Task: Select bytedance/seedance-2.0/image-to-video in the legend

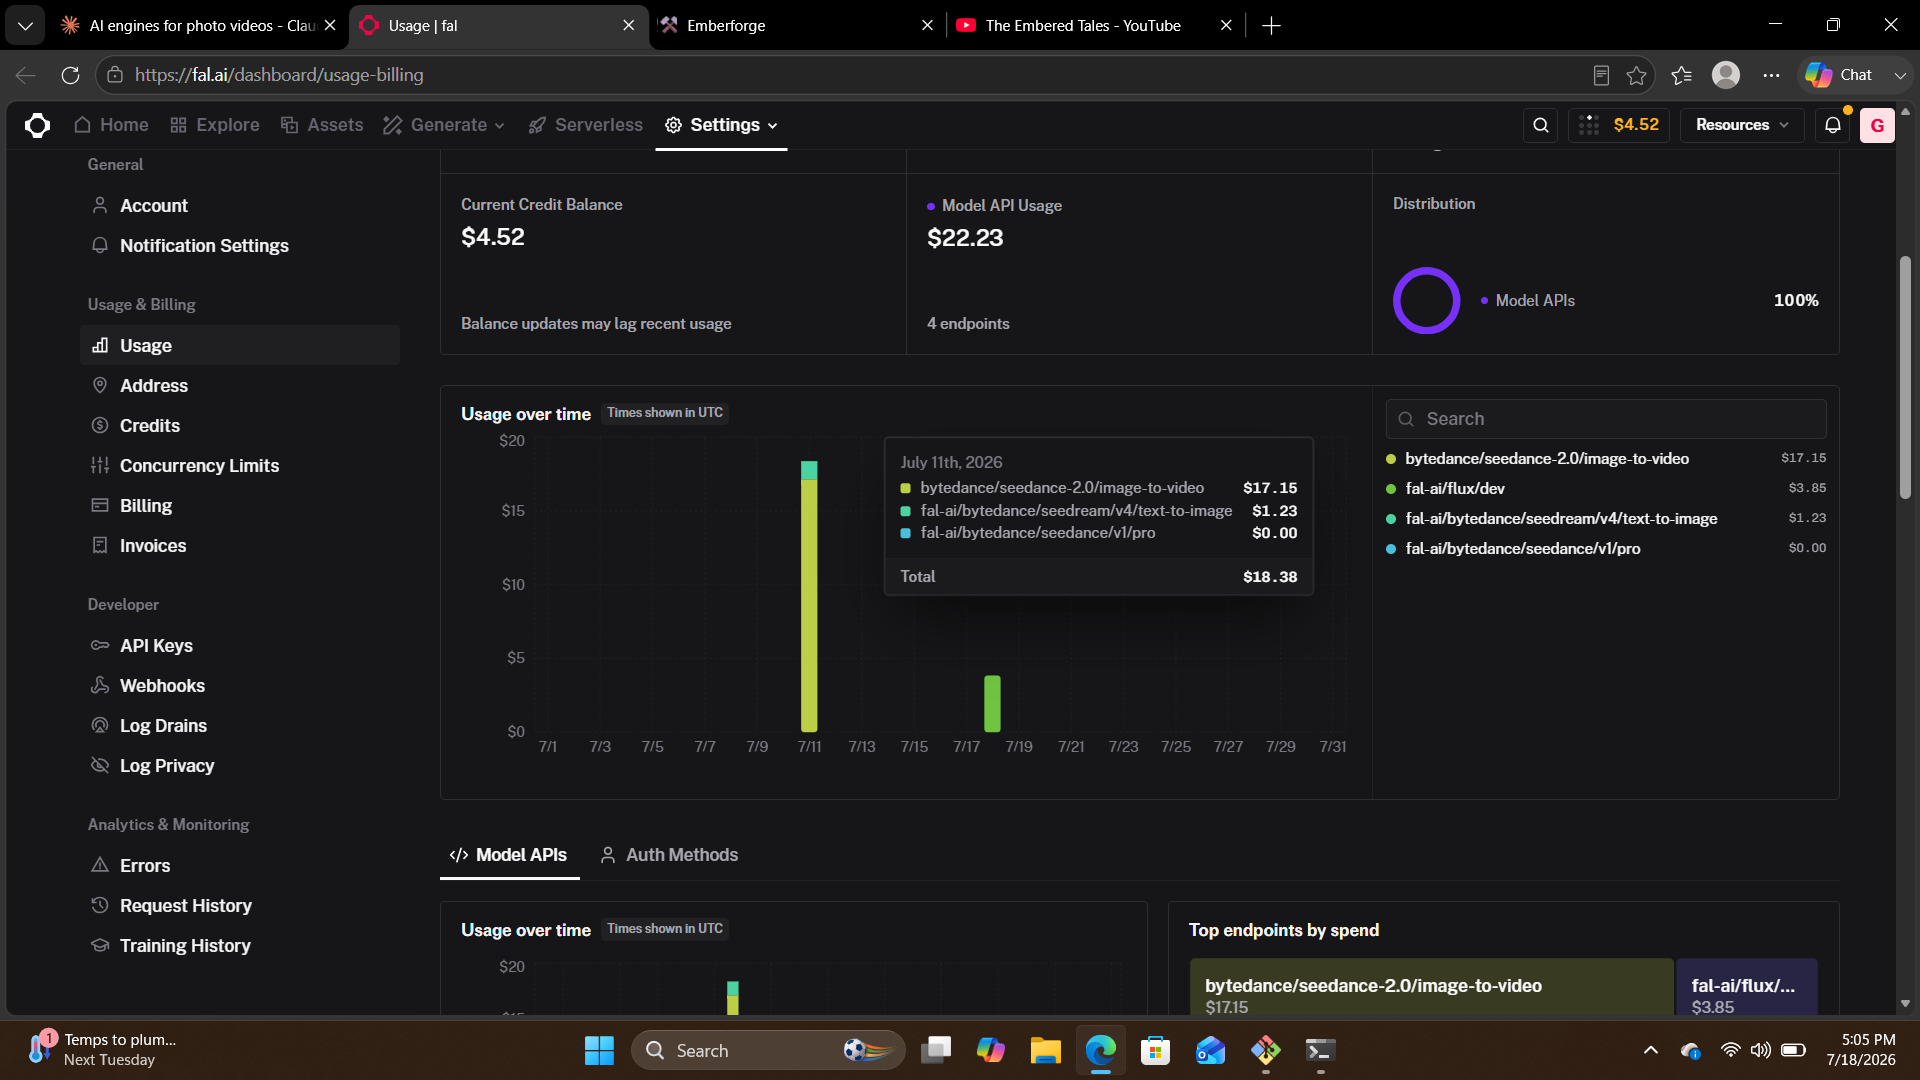Action: 1606,458
